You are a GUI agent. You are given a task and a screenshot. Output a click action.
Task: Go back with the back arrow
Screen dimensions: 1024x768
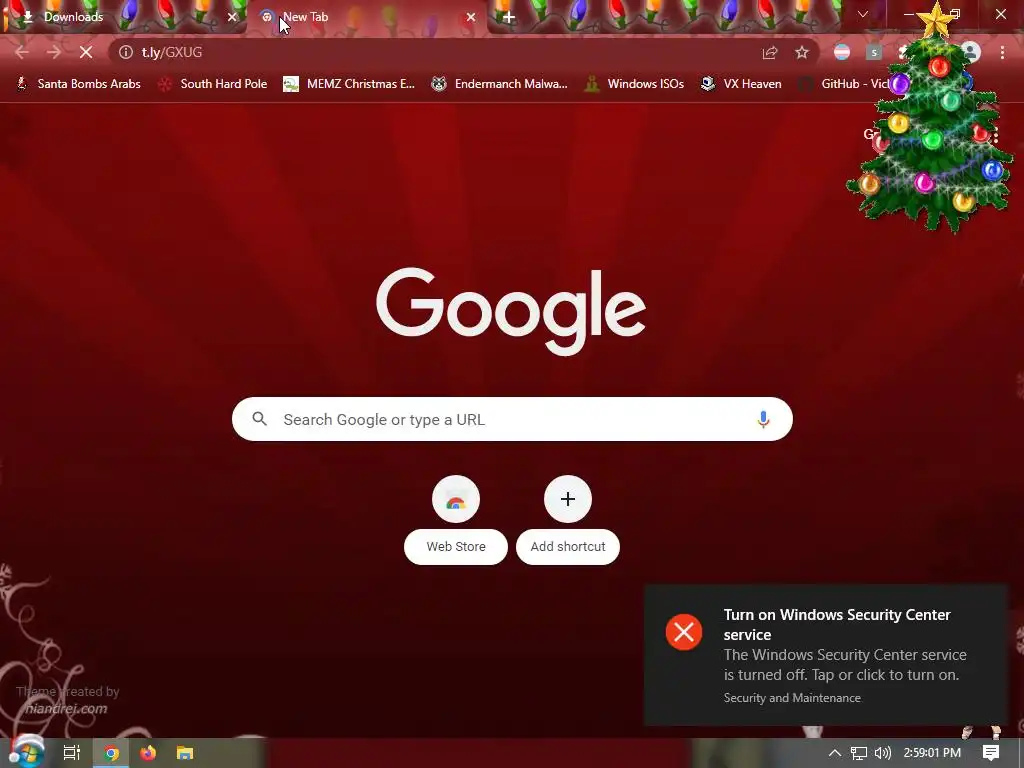coord(22,52)
